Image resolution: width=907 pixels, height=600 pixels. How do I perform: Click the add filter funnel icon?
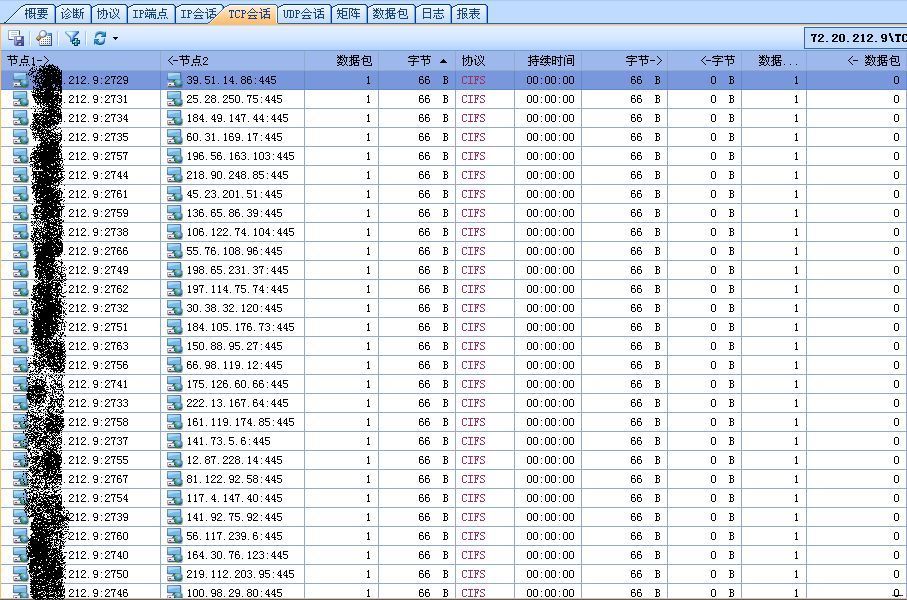click(x=72, y=37)
